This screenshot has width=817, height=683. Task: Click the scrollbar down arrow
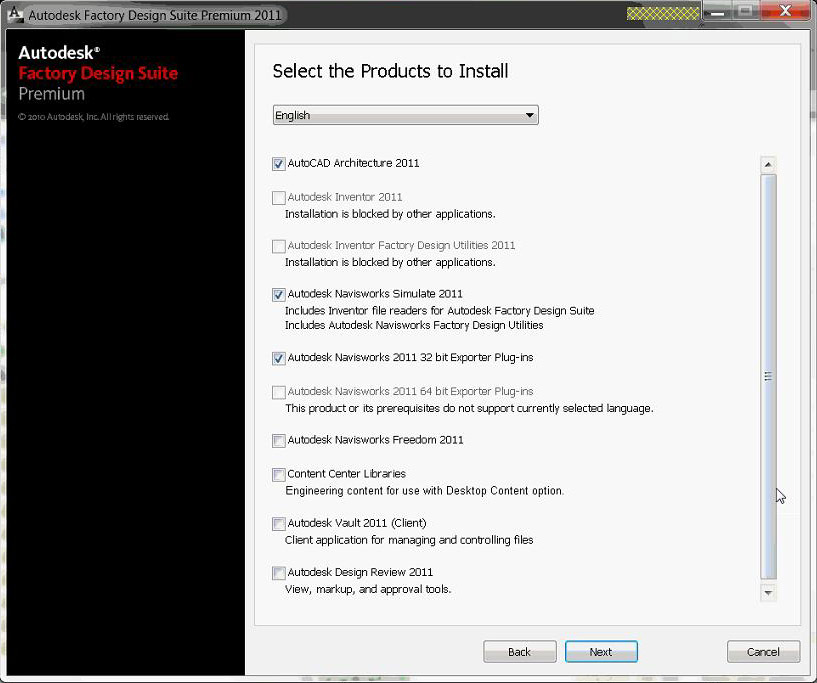tap(767, 592)
